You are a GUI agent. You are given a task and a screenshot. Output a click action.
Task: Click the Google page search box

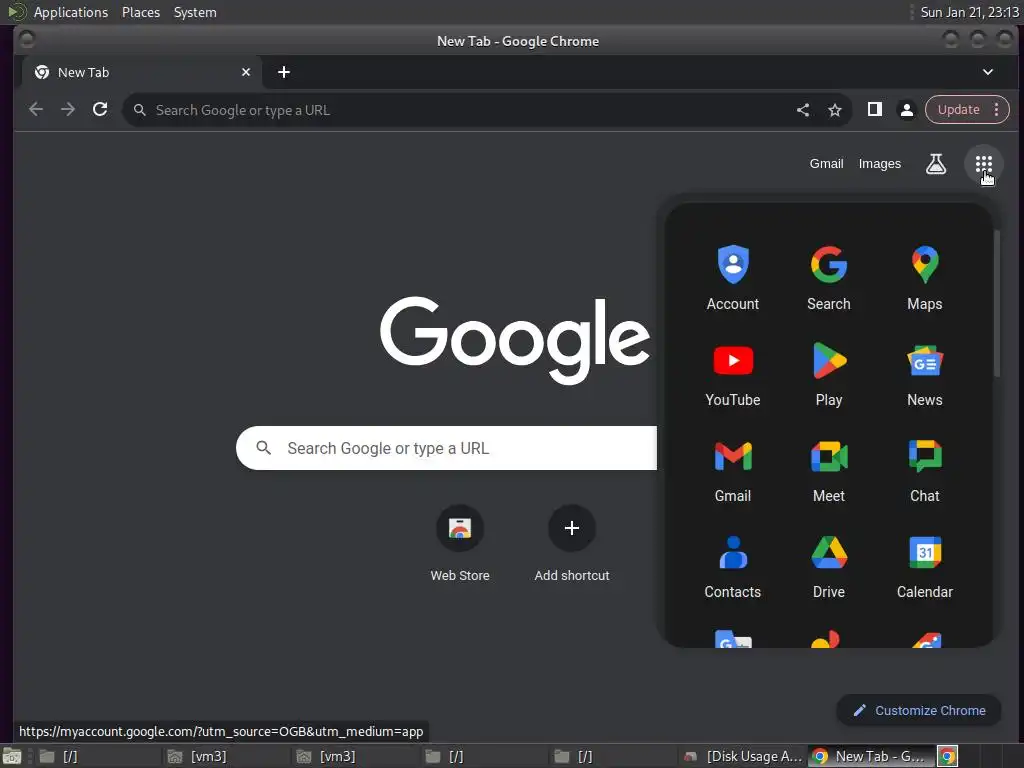447,448
